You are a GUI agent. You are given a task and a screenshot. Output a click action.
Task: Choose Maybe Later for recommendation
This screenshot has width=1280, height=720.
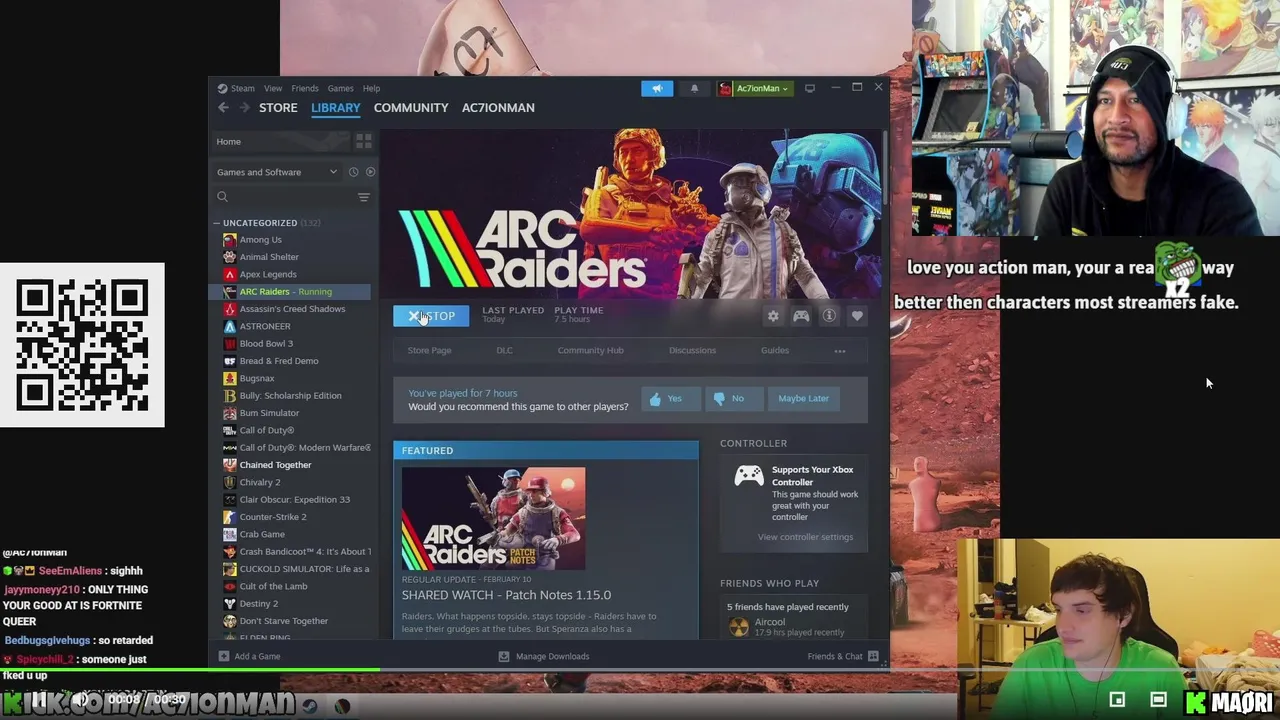pyautogui.click(x=803, y=398)
